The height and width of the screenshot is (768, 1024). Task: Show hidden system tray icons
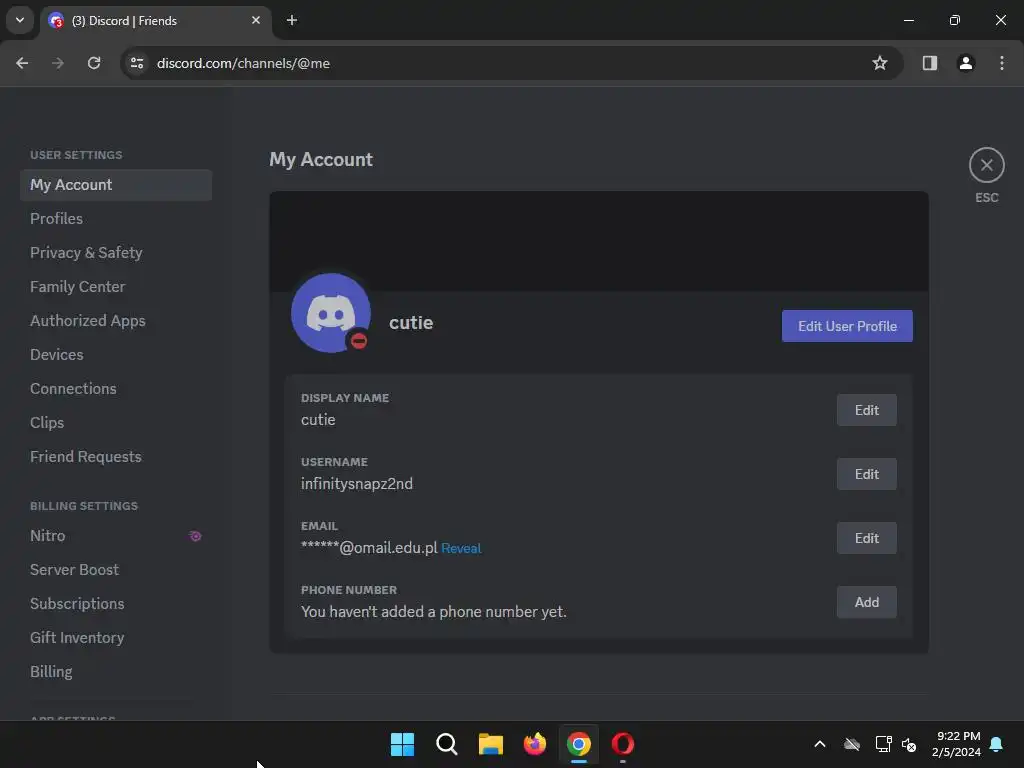tap(820, 744)
